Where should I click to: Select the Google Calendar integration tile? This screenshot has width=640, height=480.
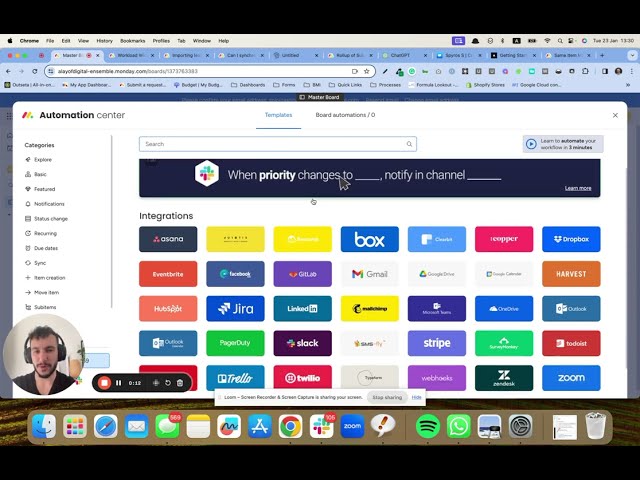point(504,274)
